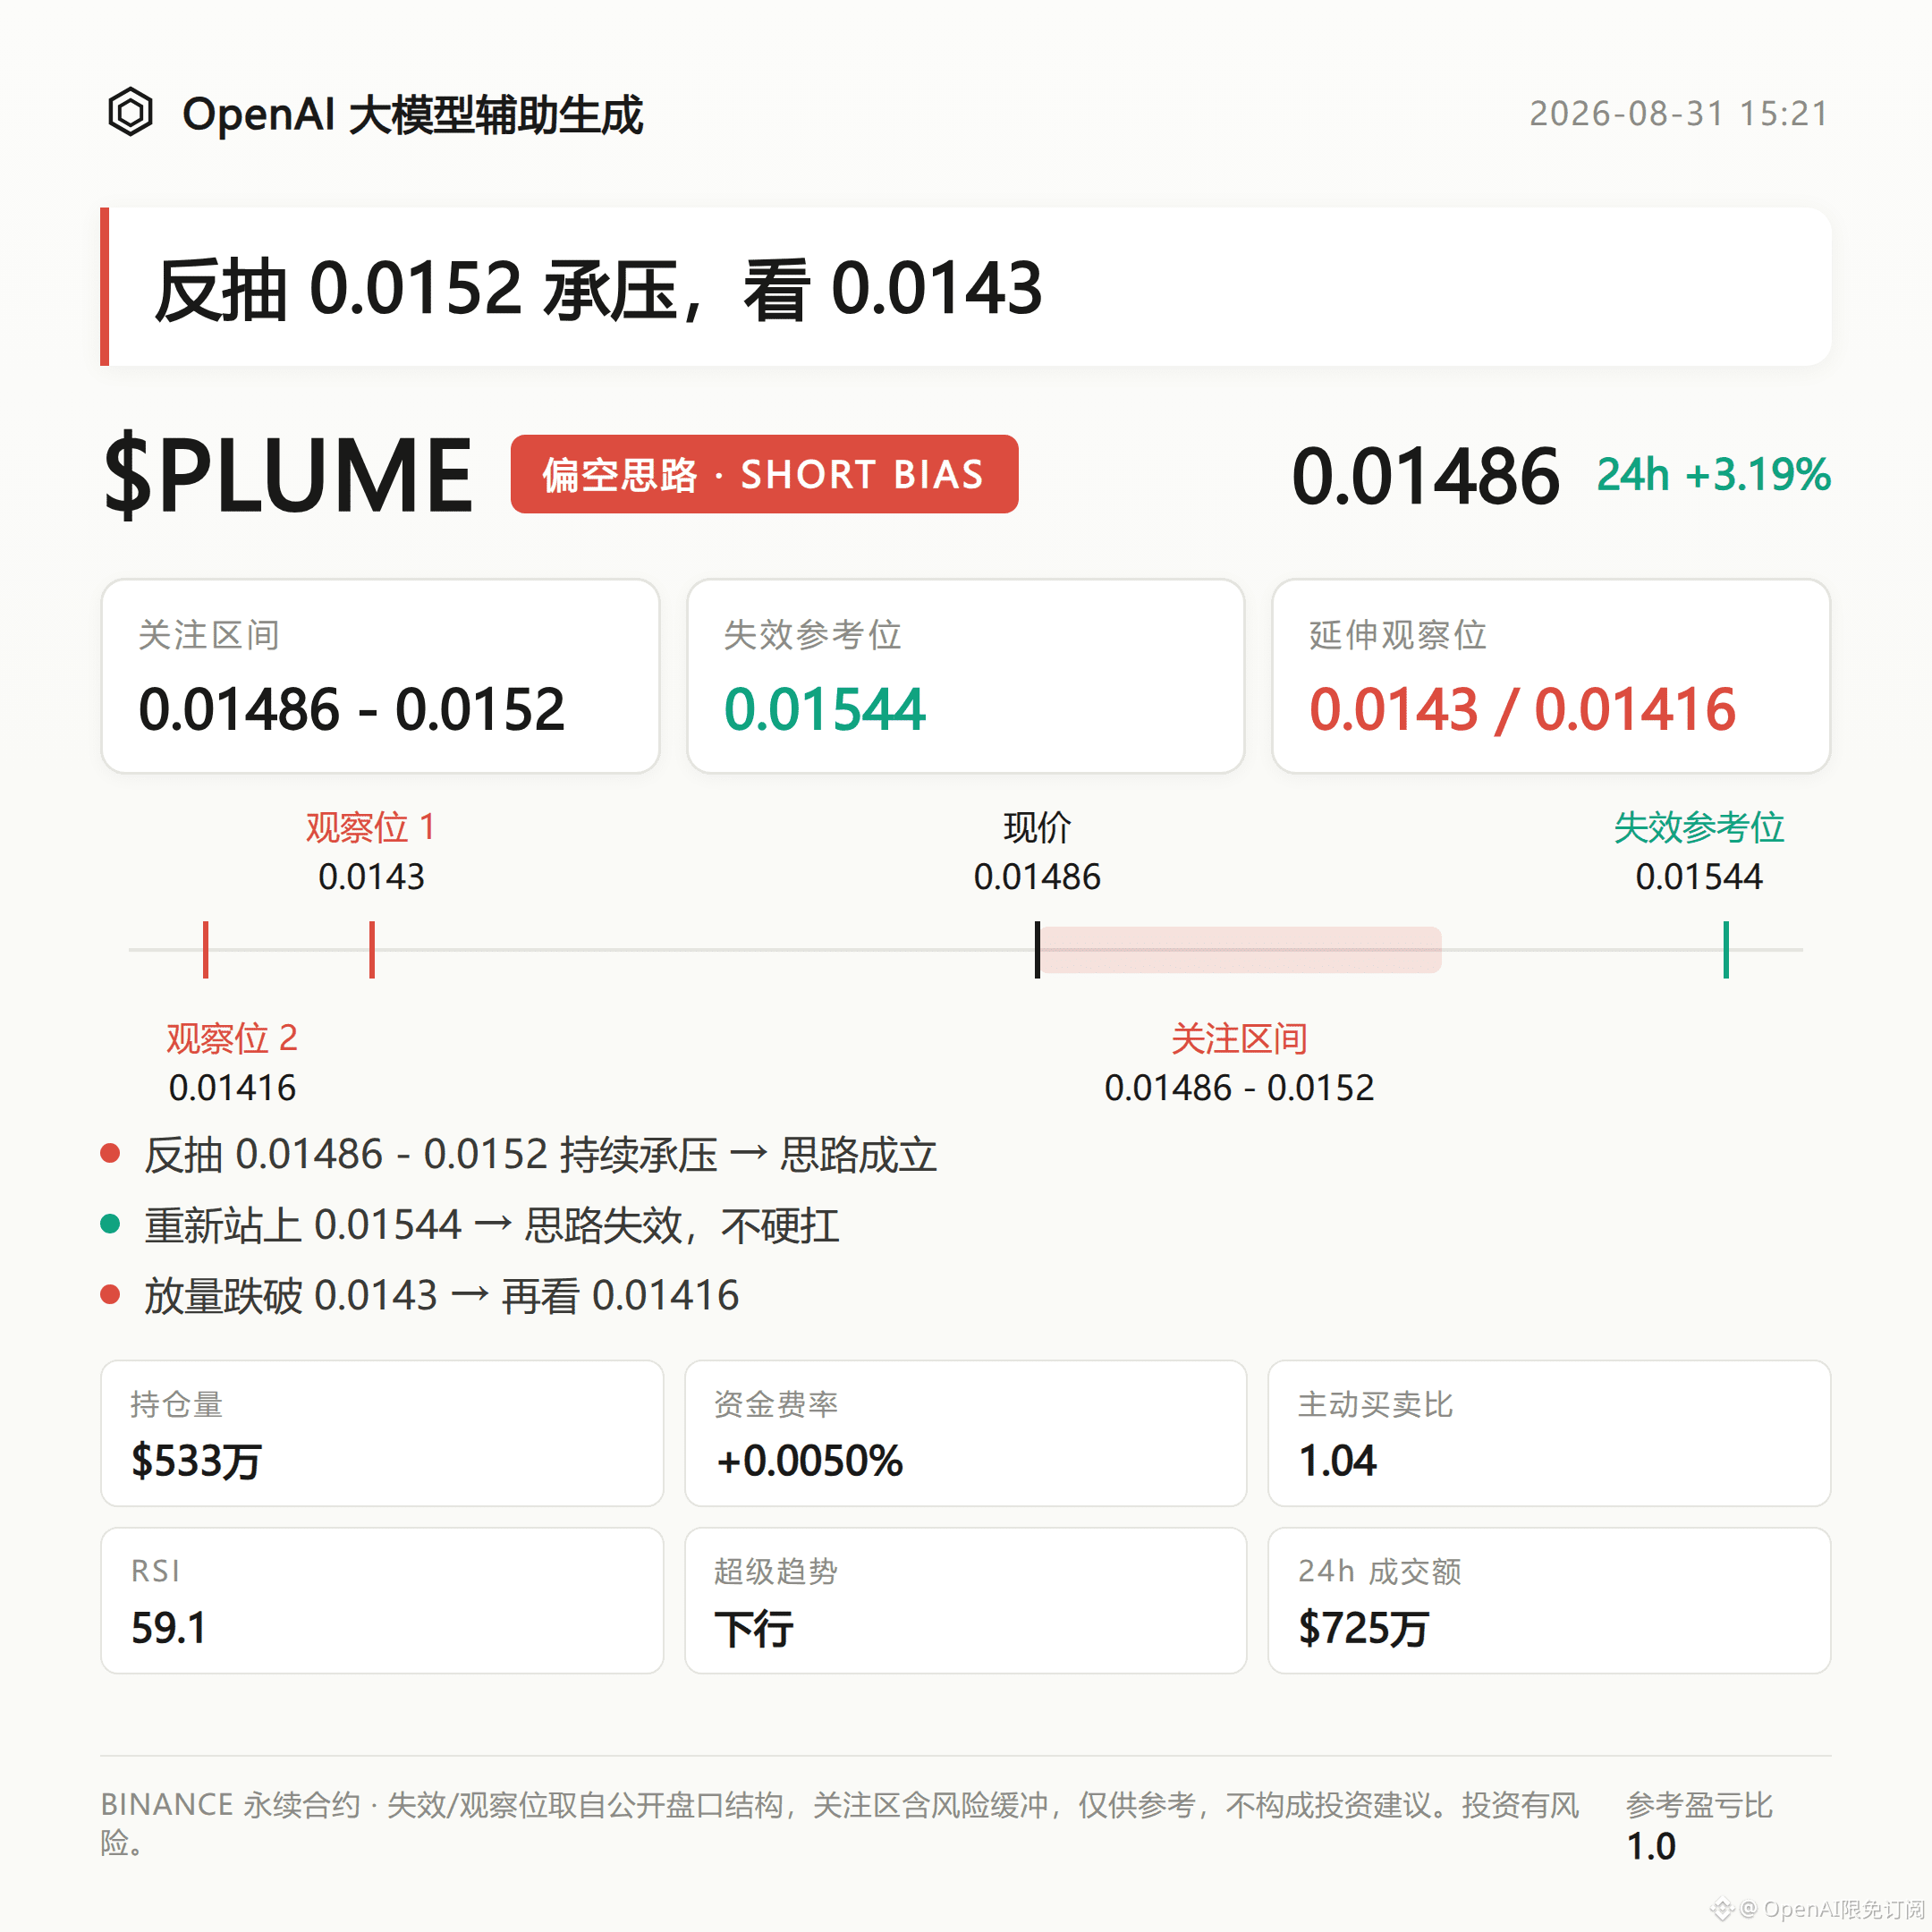Open the RSI card showing 59.1
1932x1932 pixels.
382,1600
